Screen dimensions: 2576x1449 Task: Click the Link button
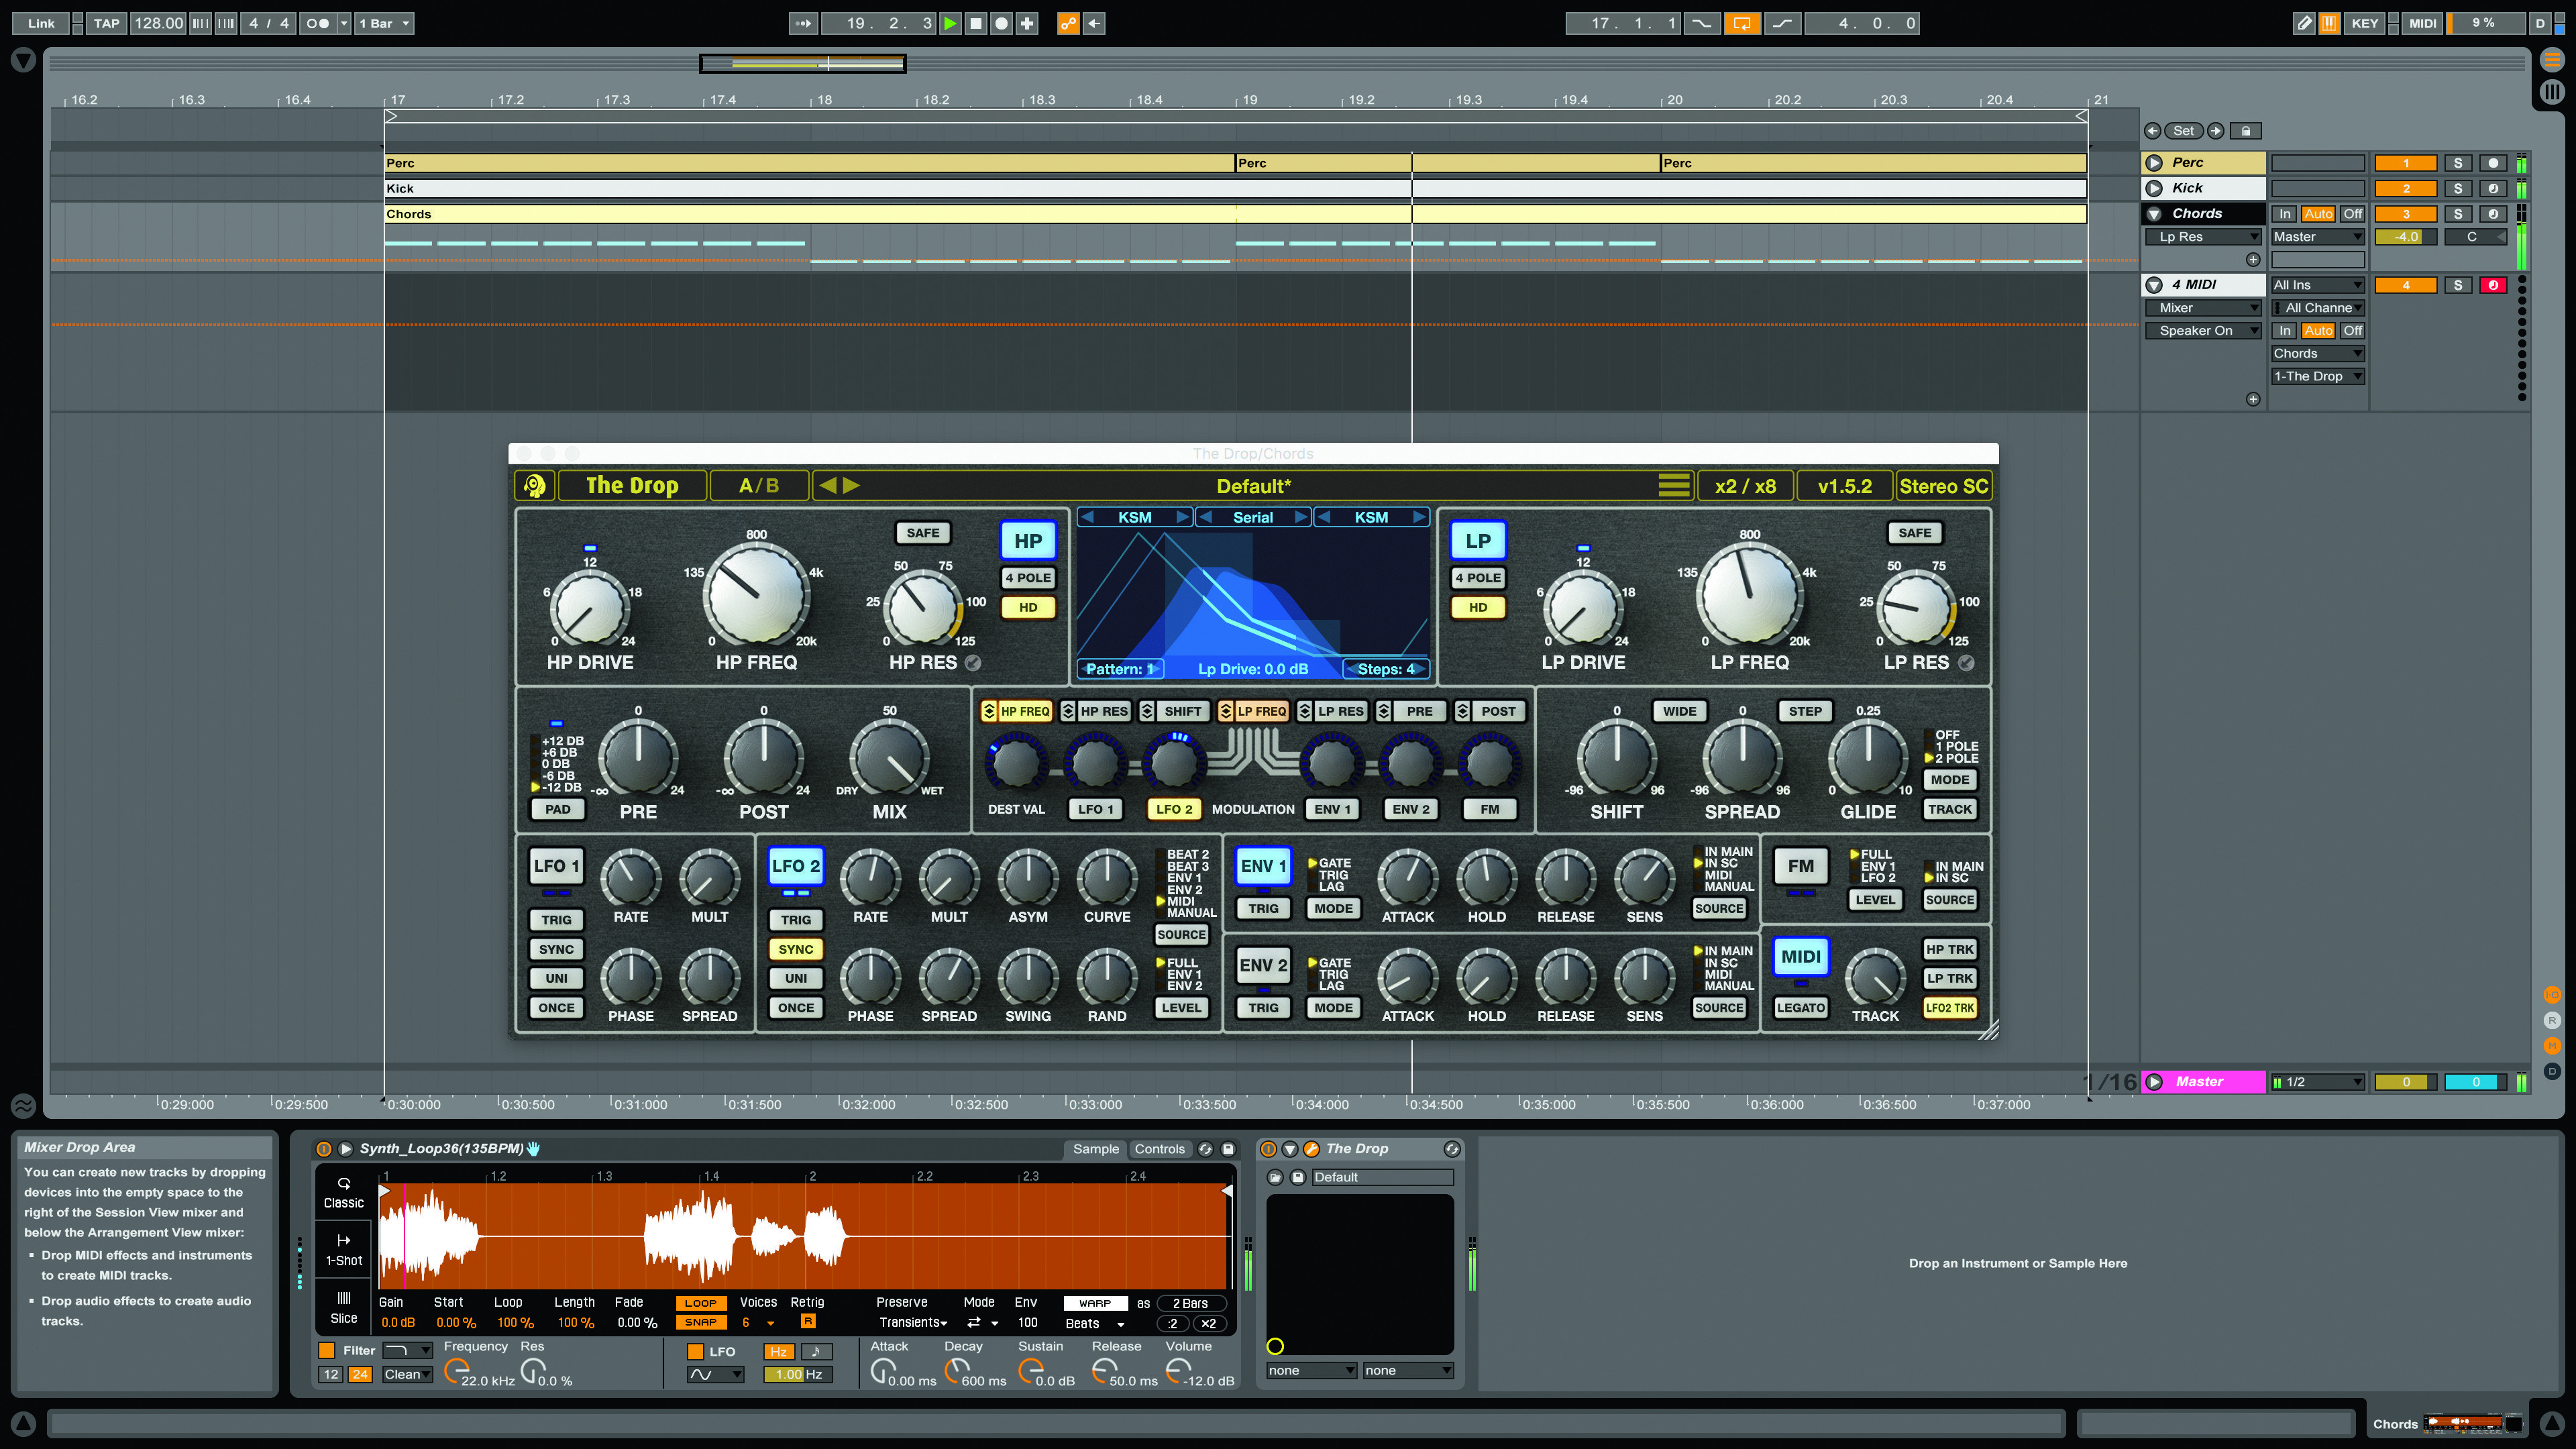pyautogui.click(x=41, y=23)
